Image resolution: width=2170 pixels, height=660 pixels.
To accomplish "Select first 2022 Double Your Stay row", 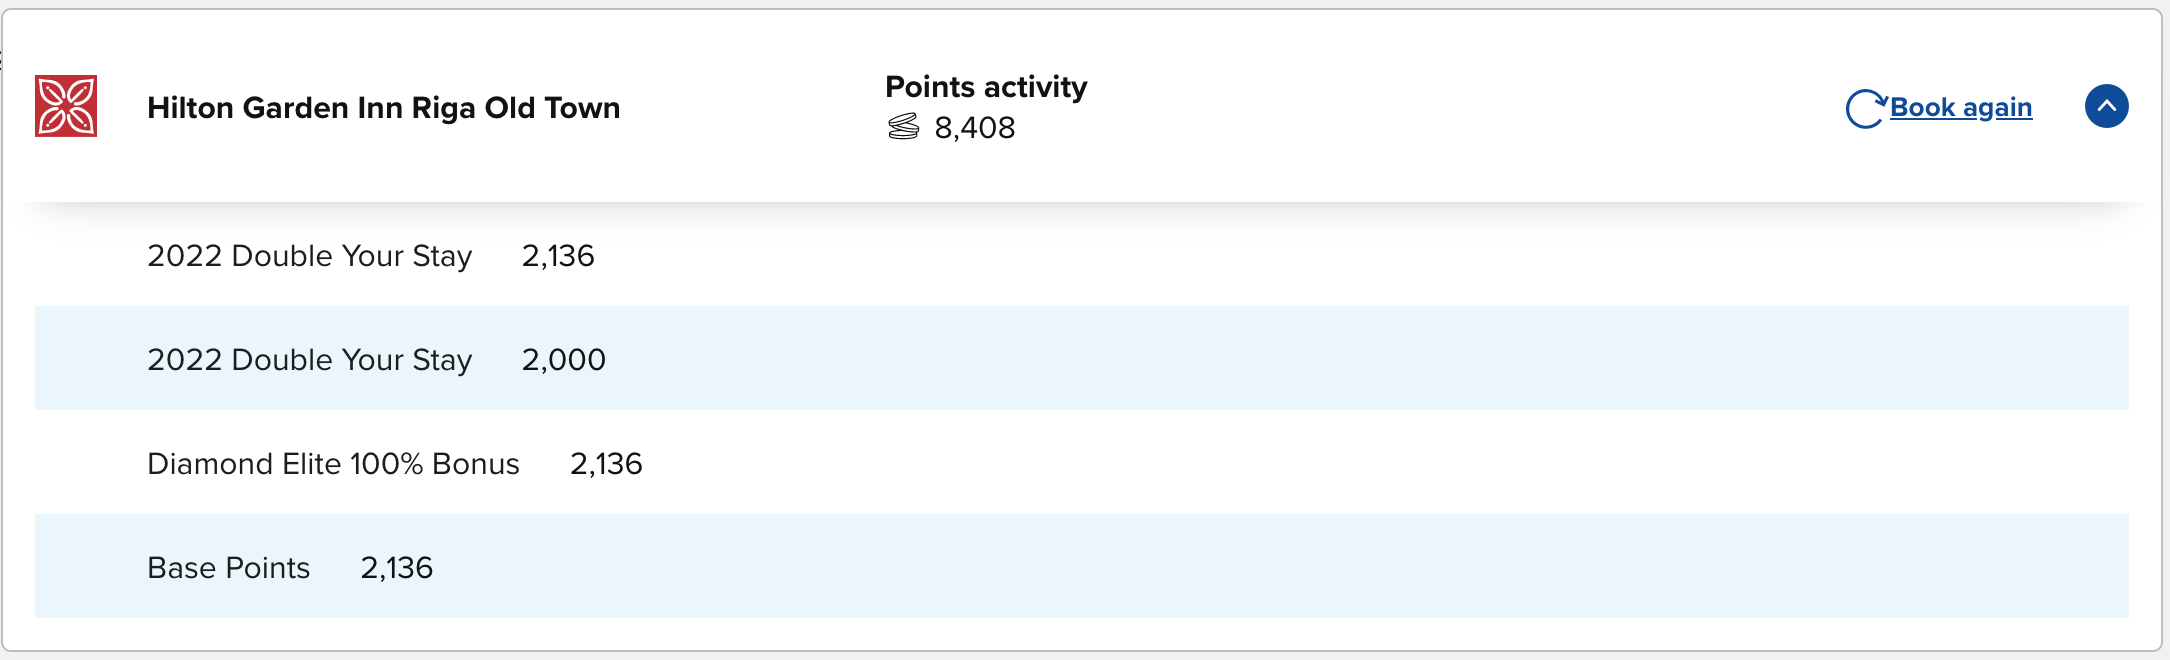I will (1082, 255).
